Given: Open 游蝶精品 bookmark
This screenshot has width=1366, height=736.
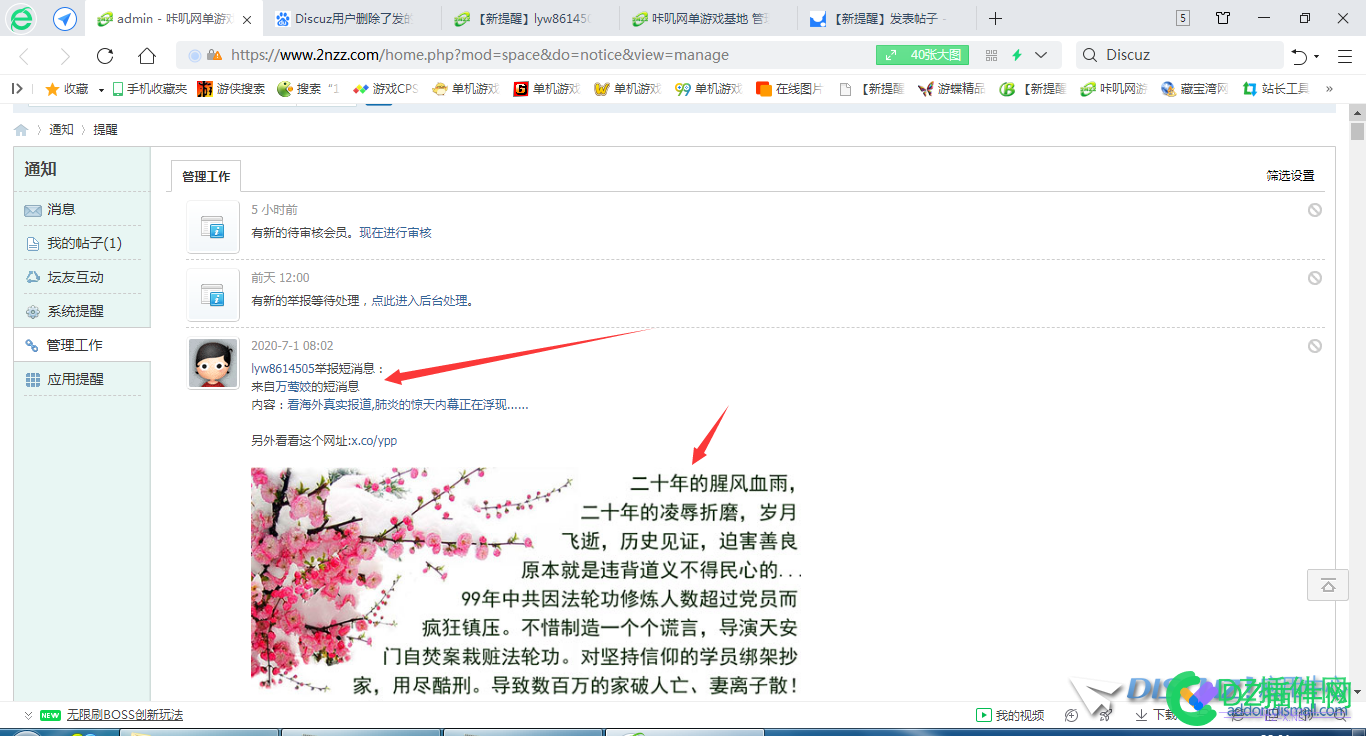Looking at the screenshot, I should click(x=951, y=89).
